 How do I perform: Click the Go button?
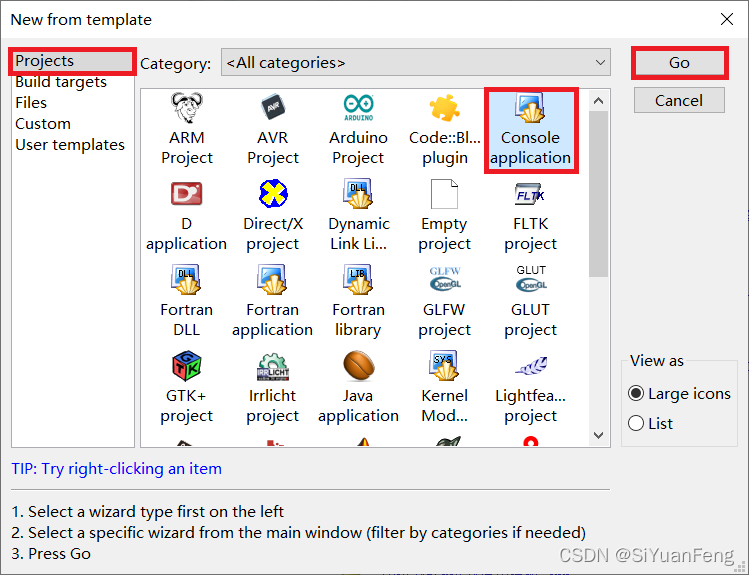point(679,63)
